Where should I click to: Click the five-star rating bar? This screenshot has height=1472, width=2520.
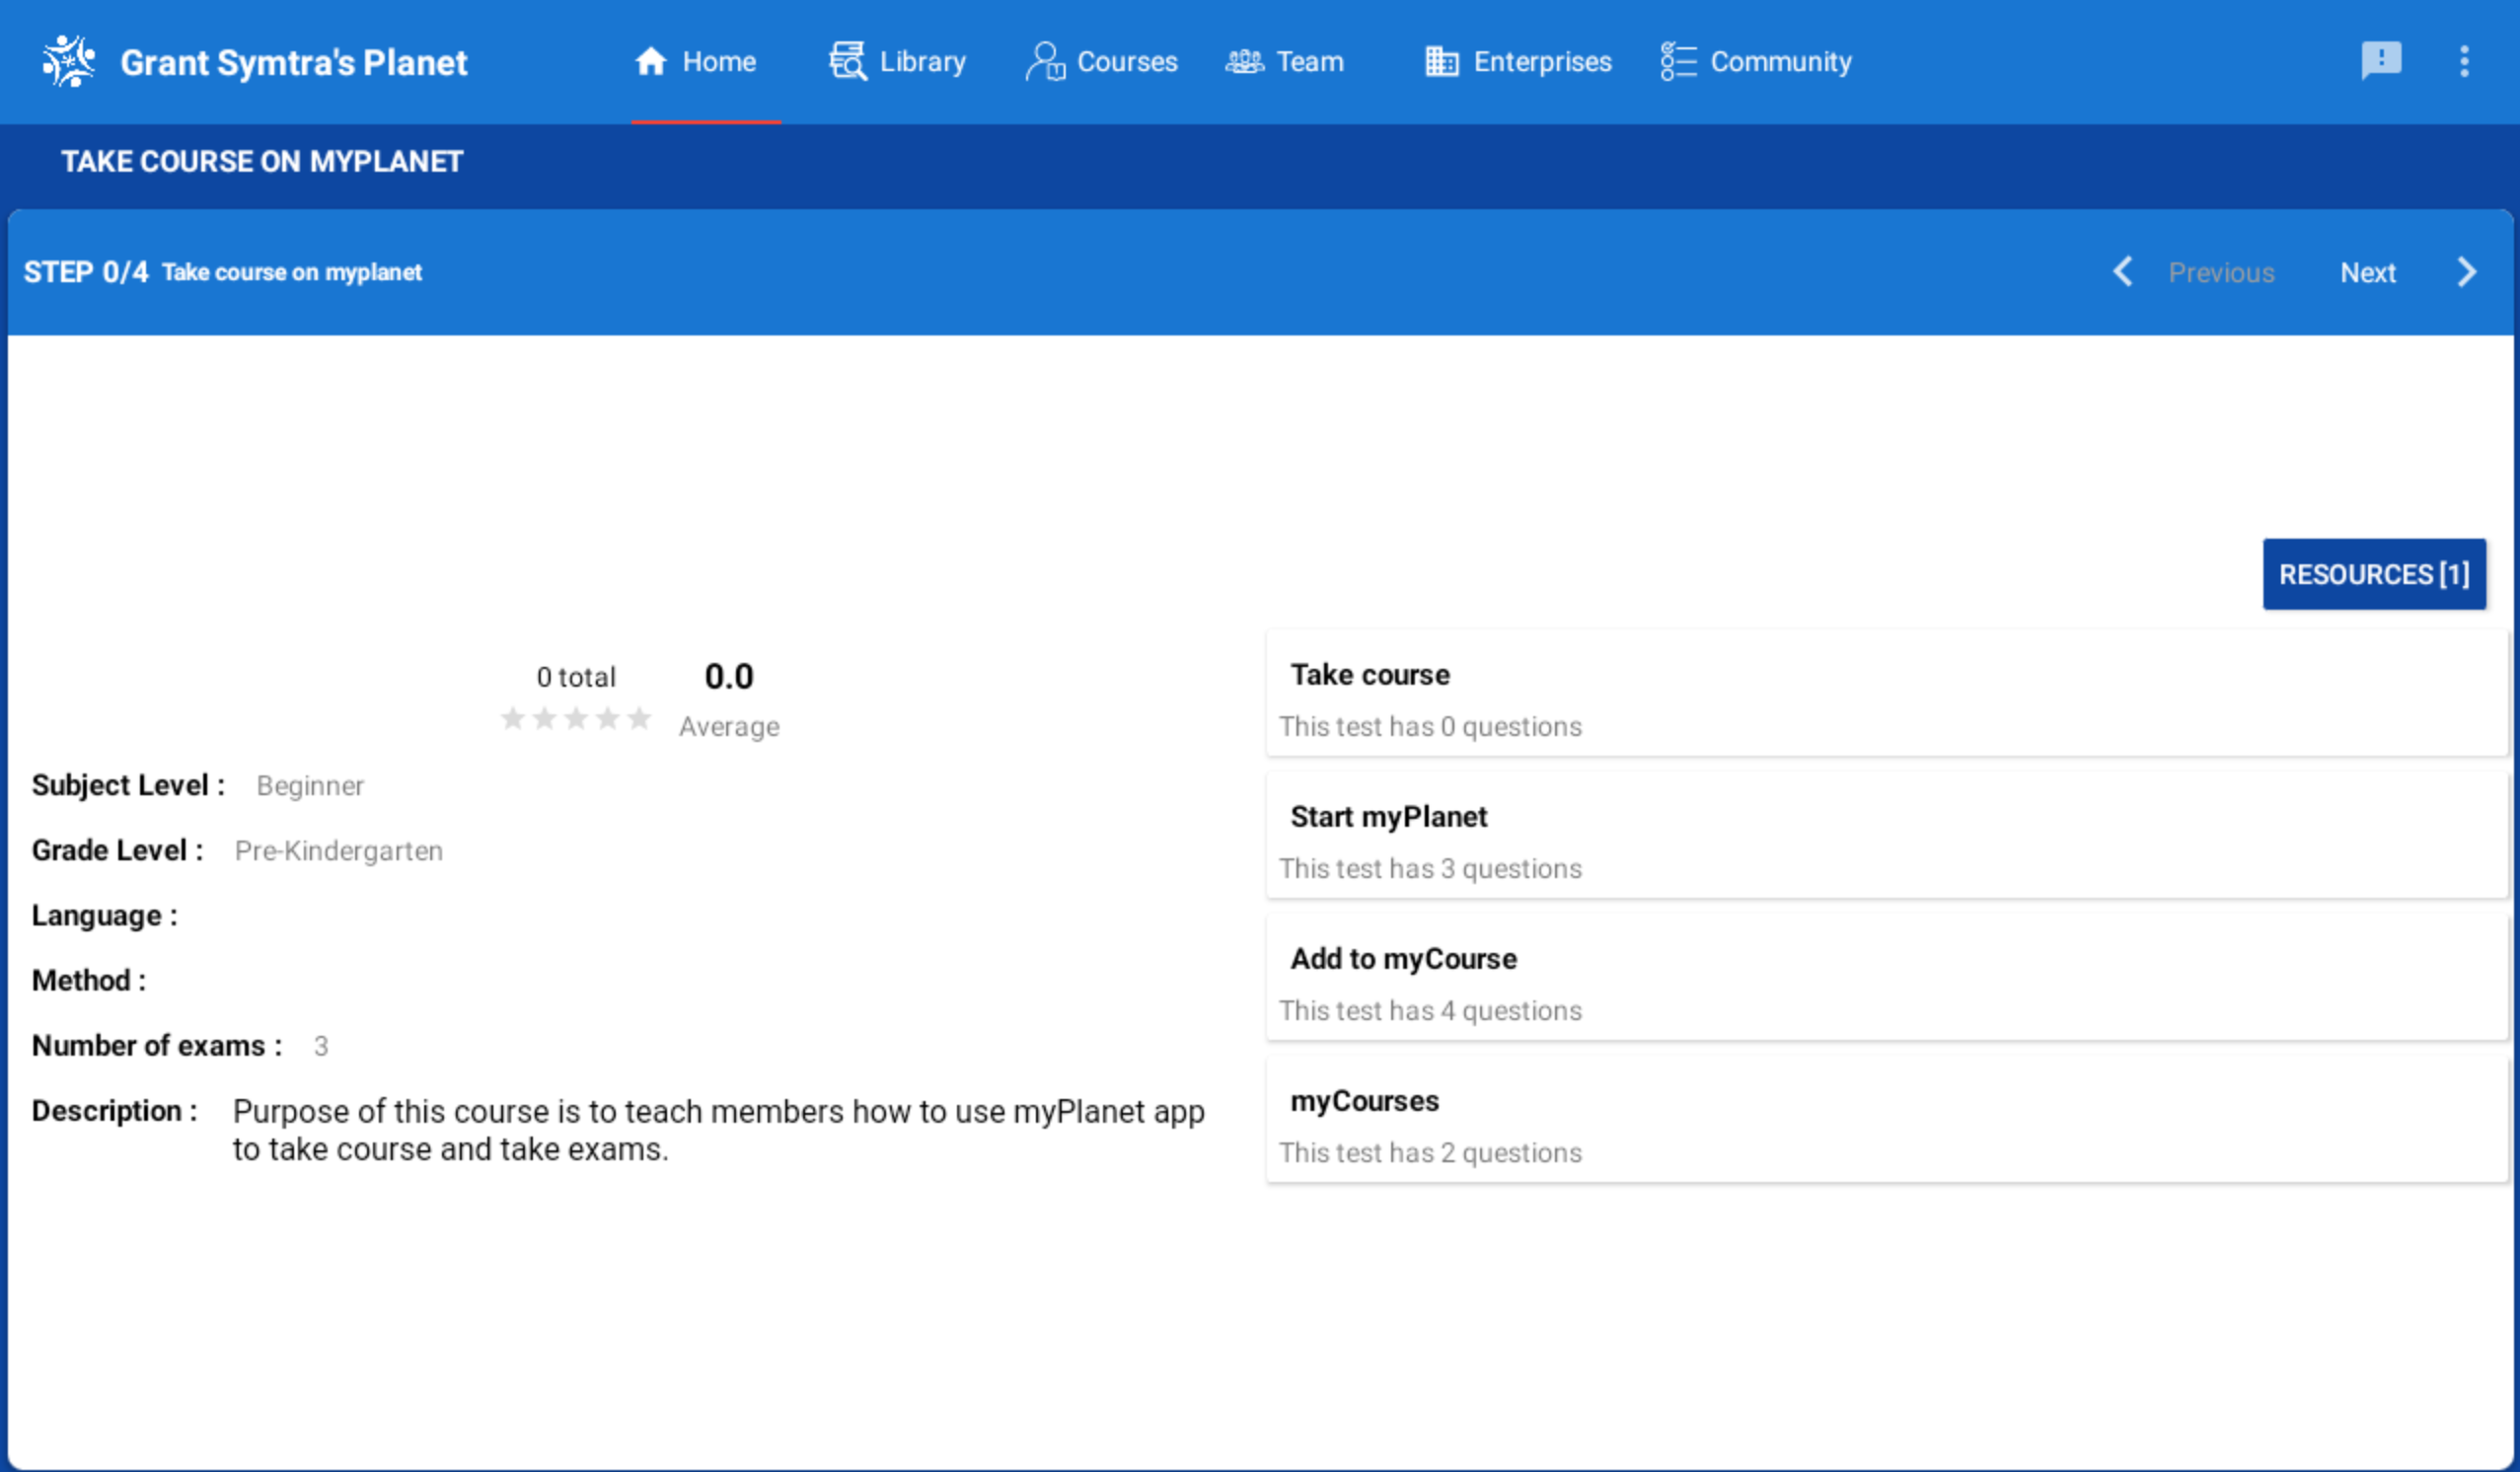click(576, 718)
